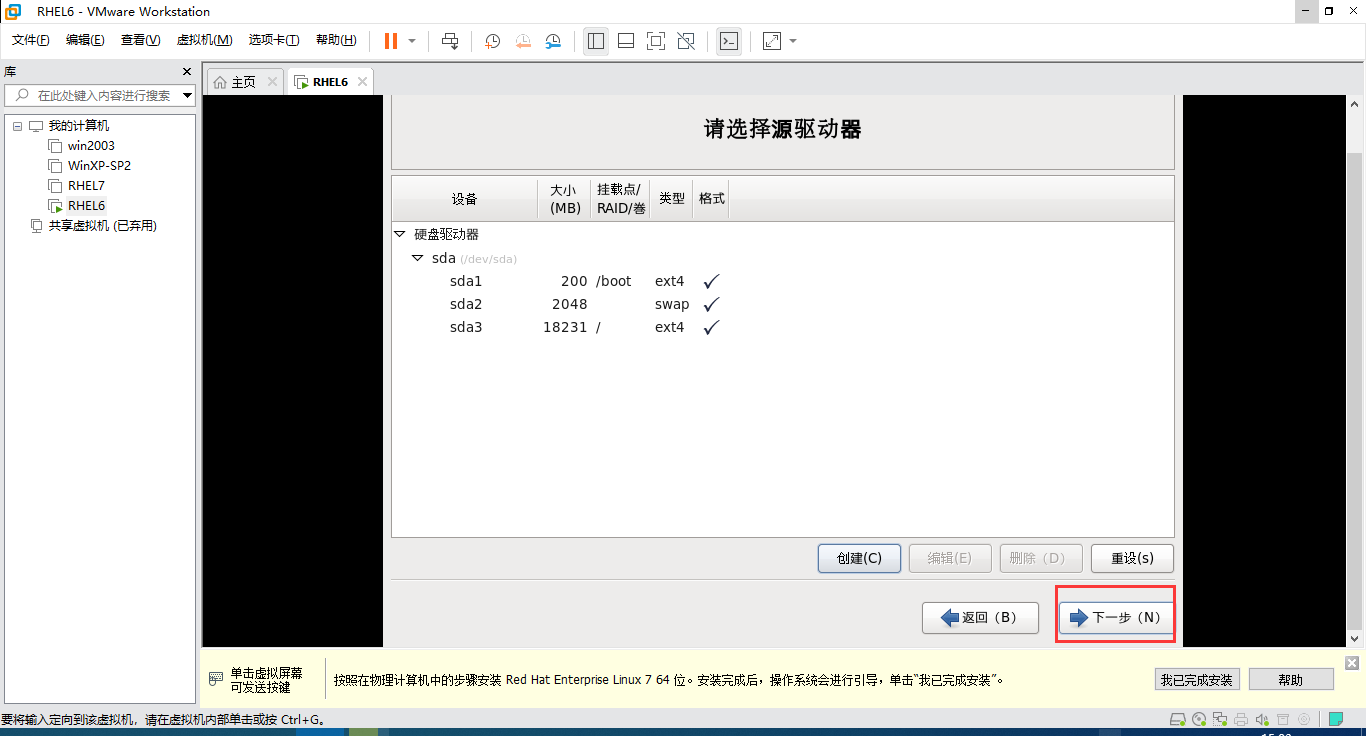The image size is (1366, 736).
Task: Click the revert to snapshot icon
Action: (x=524, y=41)
